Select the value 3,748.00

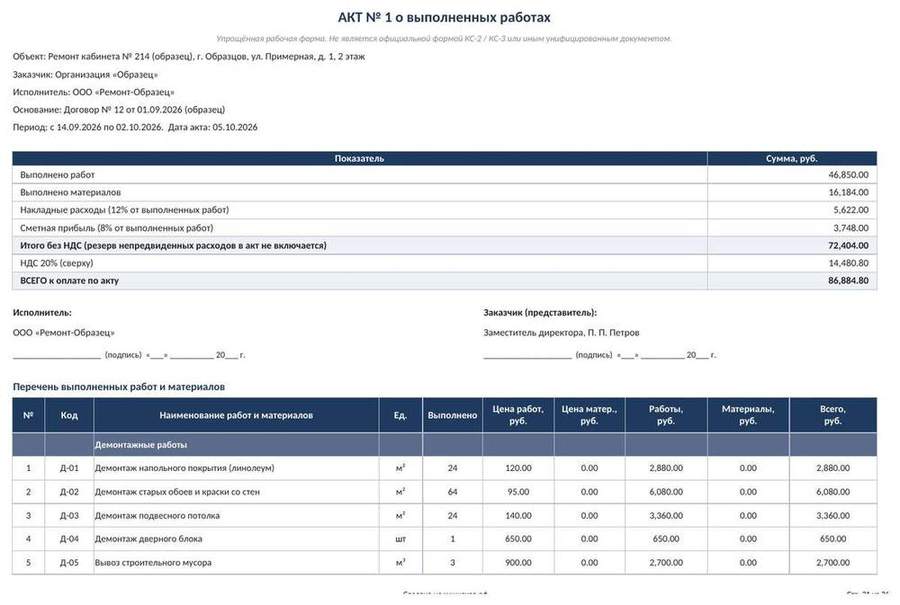point(851,228)
